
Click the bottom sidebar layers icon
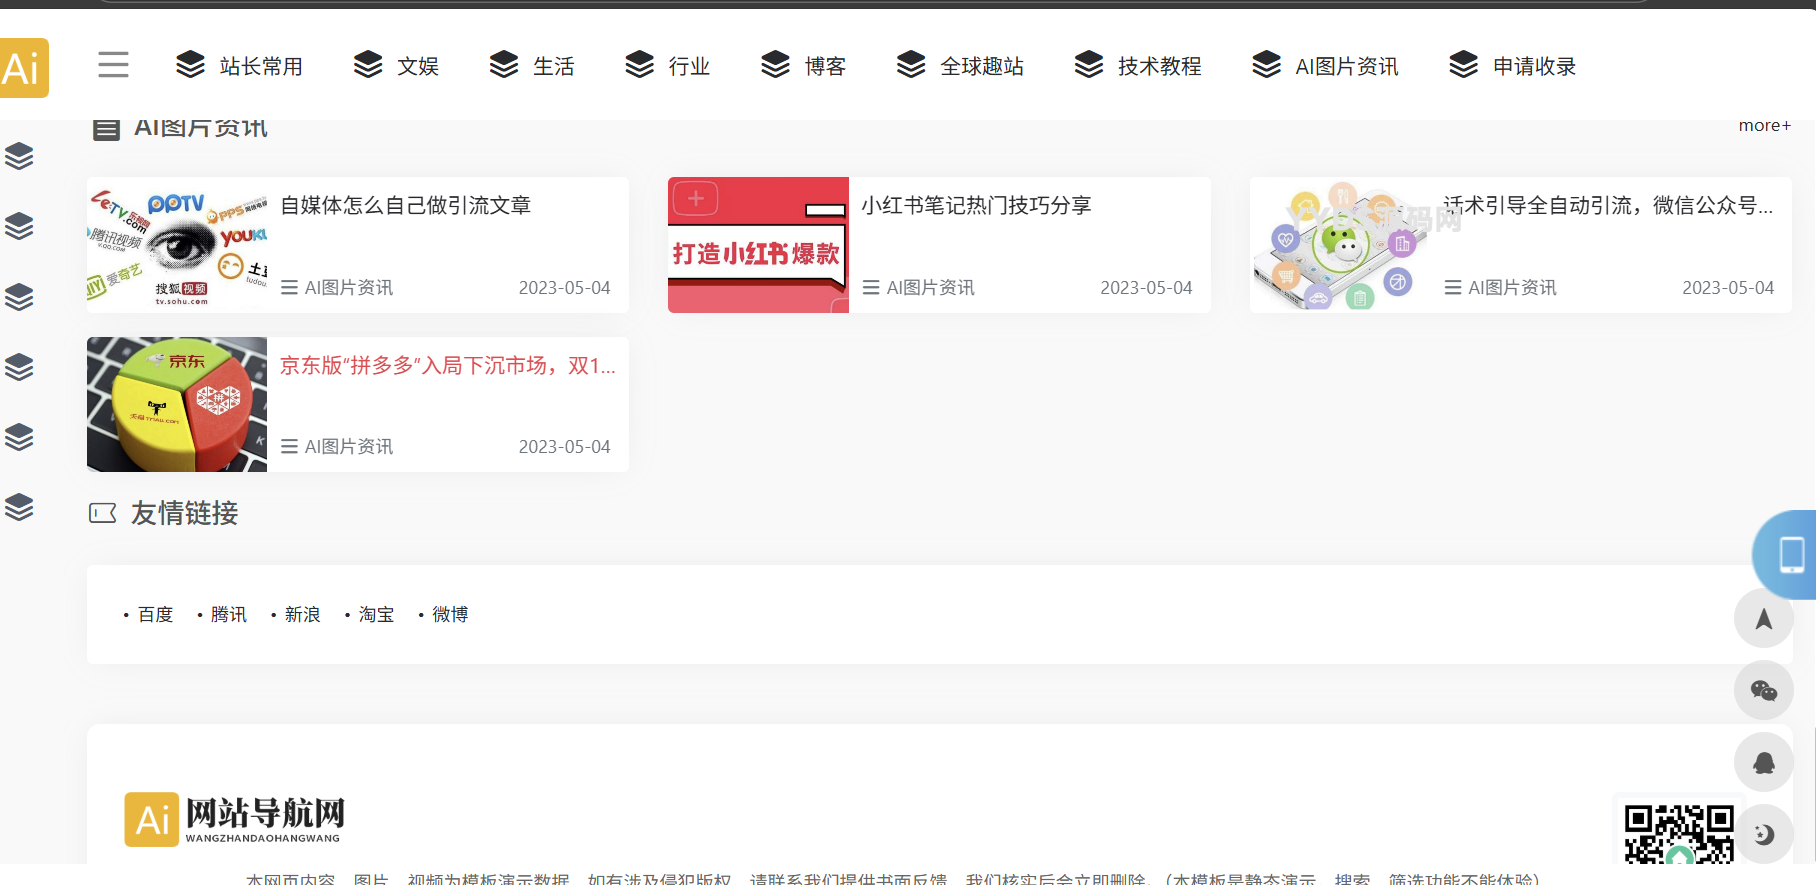(19, 507)
